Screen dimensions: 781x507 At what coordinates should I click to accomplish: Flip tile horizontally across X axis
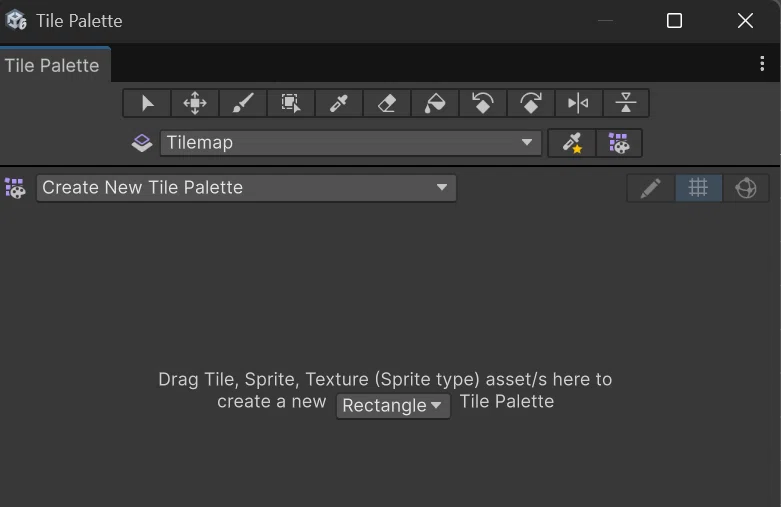pyautogui.click(x=579, y=103)
